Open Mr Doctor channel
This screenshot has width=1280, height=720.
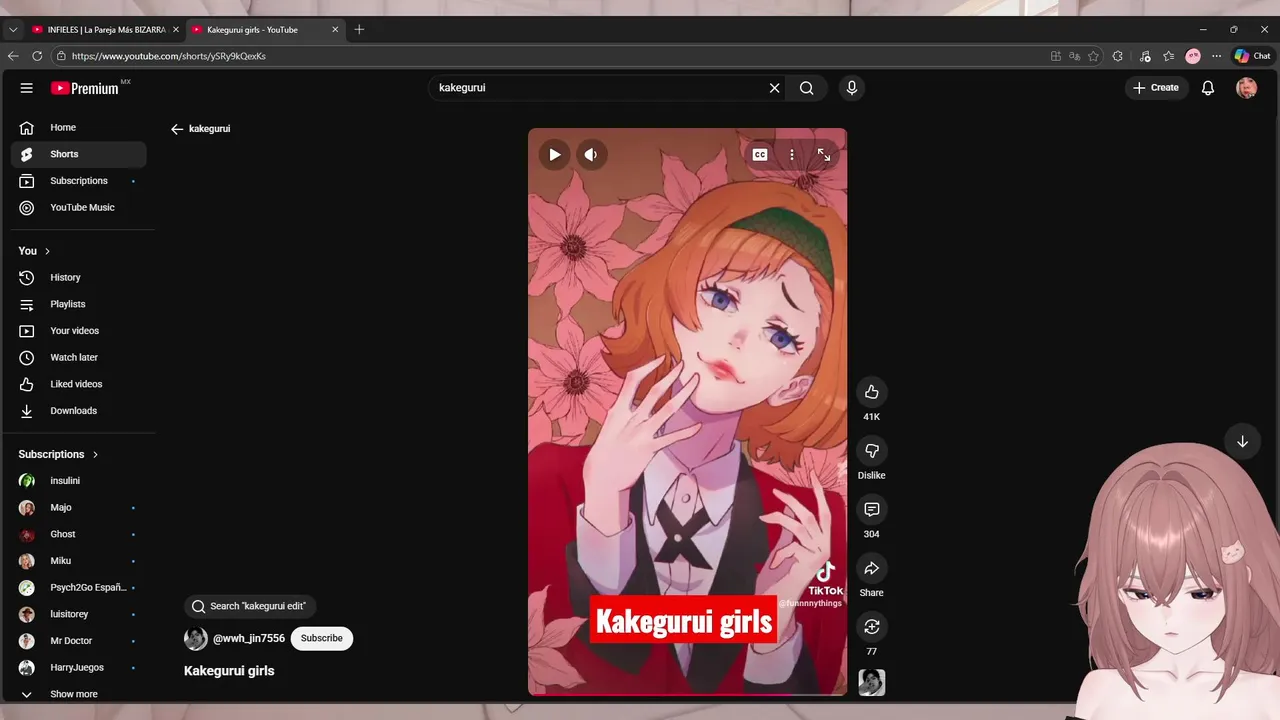point(78,641)
